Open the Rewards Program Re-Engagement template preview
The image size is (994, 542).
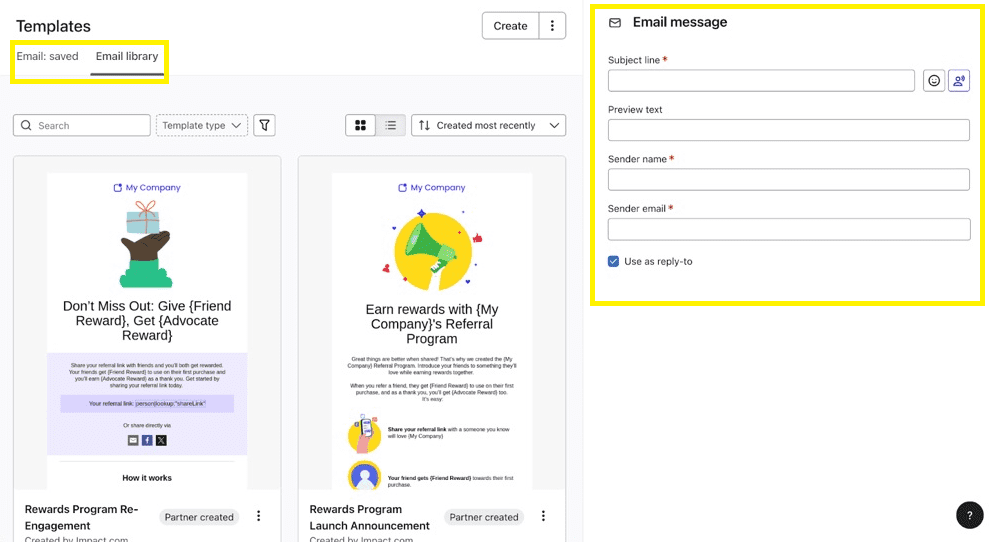(x=147, y=331)
